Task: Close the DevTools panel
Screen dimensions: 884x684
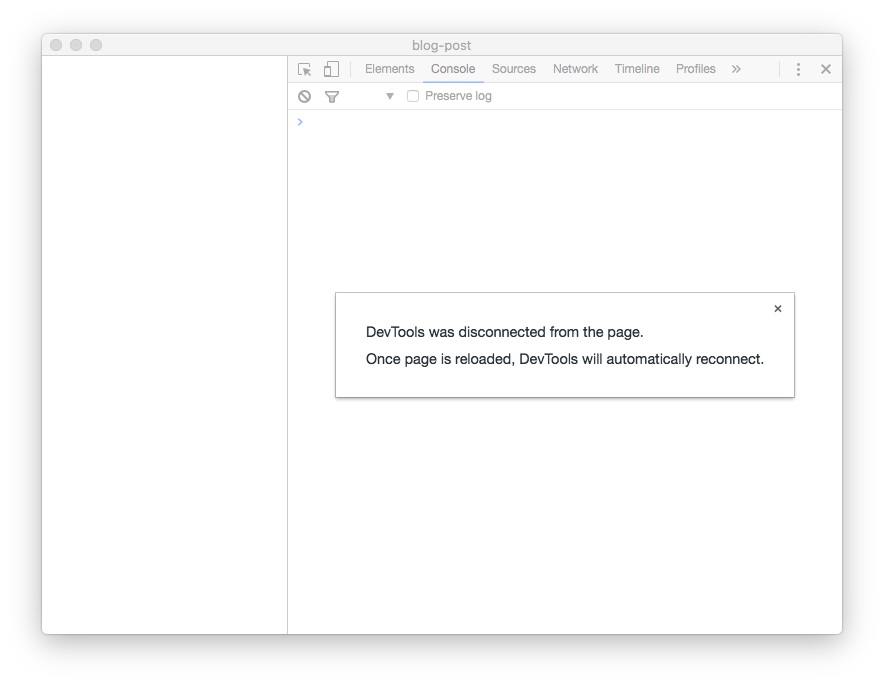Action: [x=826, y=69]
